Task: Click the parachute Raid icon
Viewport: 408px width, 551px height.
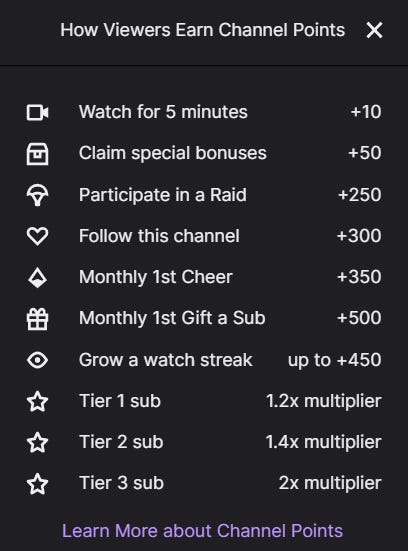Action: [x=37, y=195]
